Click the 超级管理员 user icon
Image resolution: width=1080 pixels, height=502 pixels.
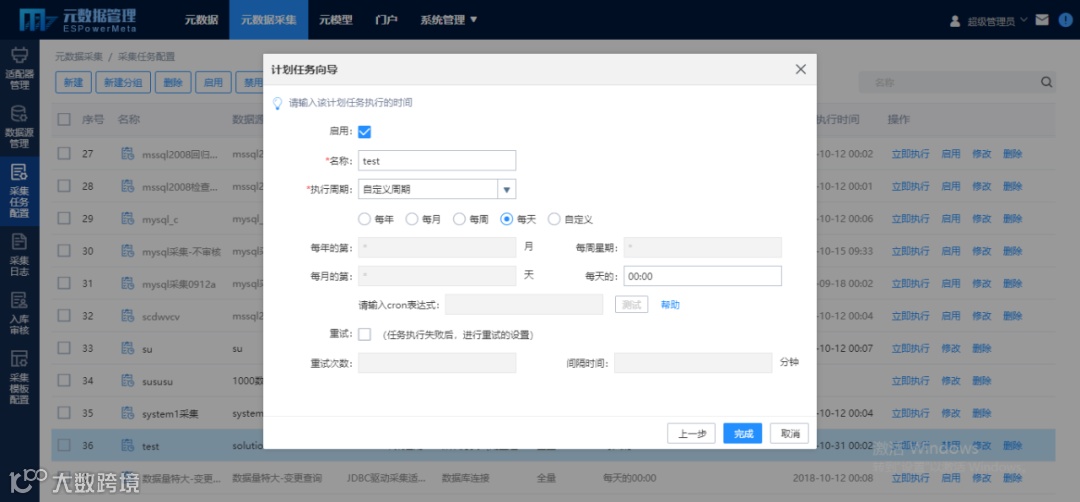pyautogui.click(x=955, y=21)
